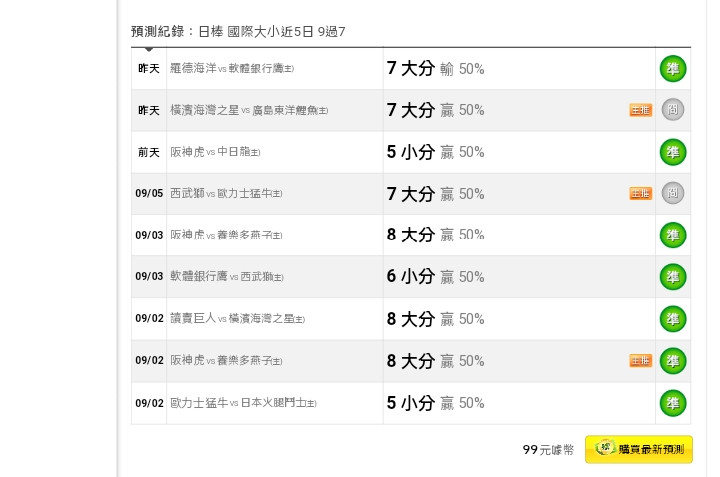Screen dimensions: 720x477
Task: Click green 準 icon for 軟體銀行鷹 vs 西武獅 row
Action: pyautogui.click(x=673, y=277)
